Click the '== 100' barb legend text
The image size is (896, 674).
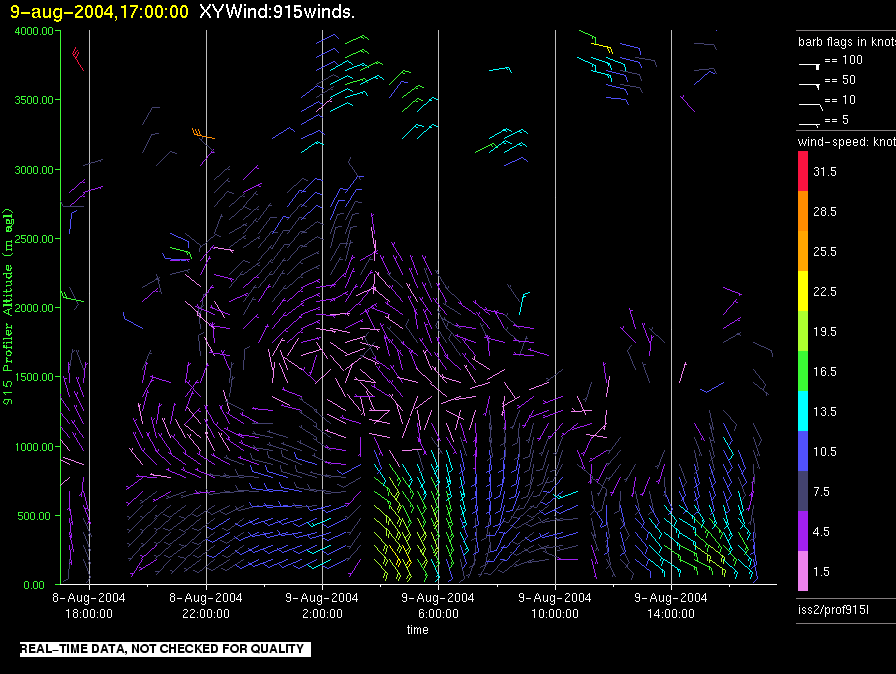point(843,60)
